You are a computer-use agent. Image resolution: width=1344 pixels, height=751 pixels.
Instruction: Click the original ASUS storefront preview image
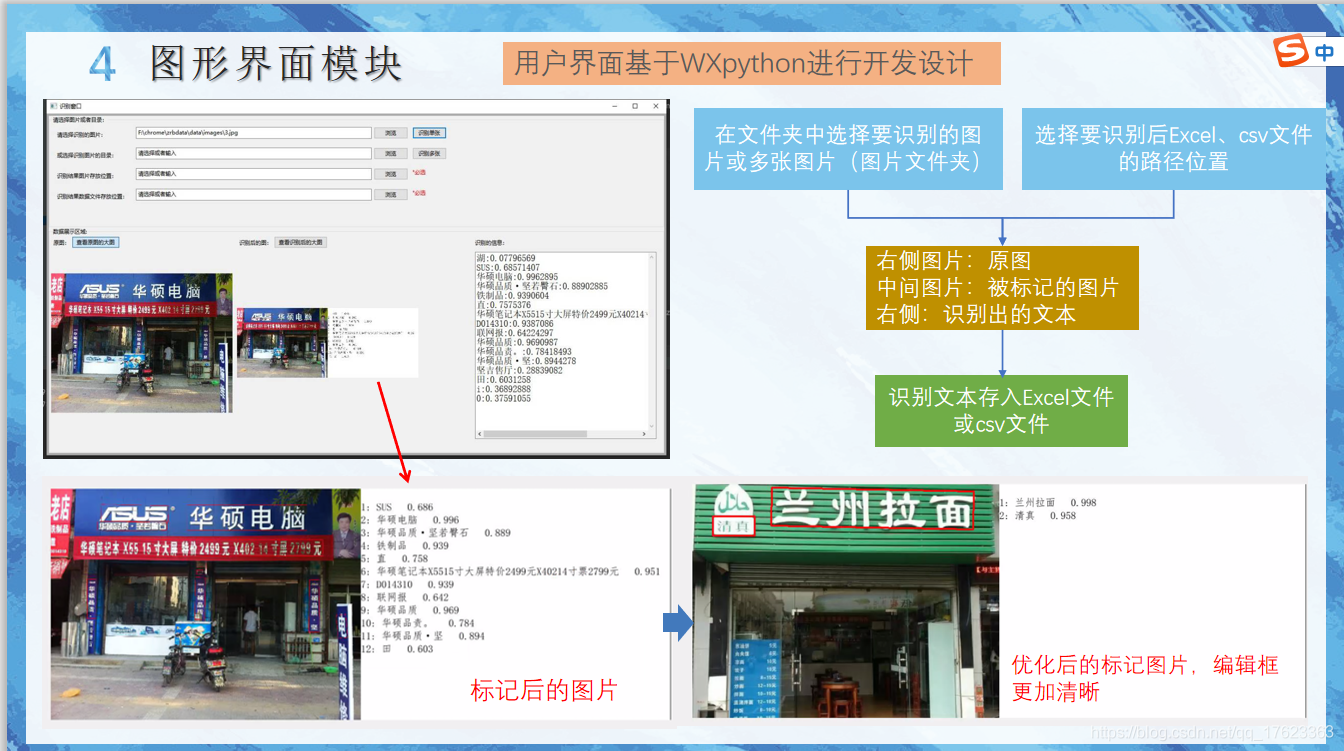tap(141, 343)
